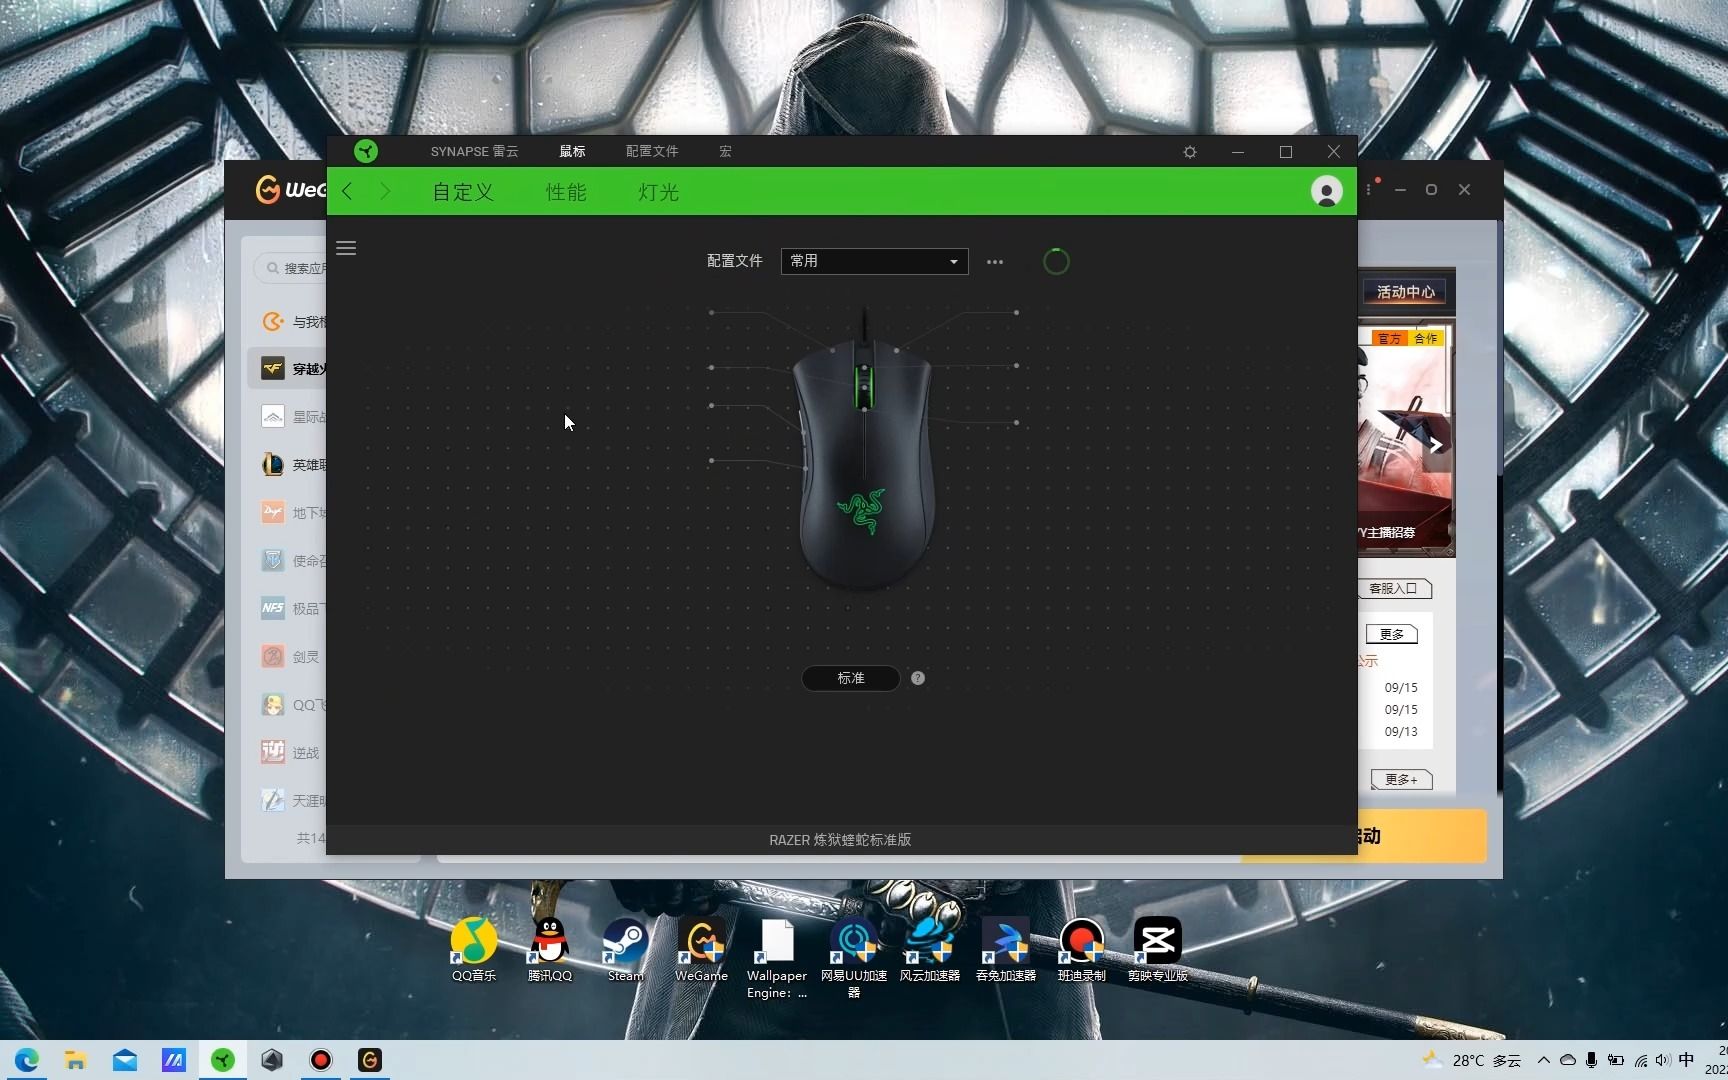Switch to 配置文件 top tab
This screenshot has width=1728, height=1080.
652,151
